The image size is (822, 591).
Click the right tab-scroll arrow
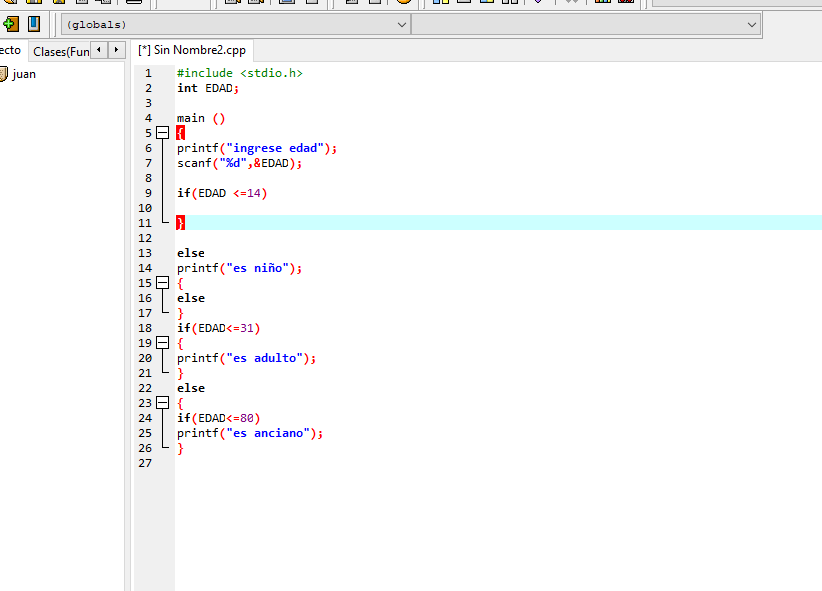tap(116, 50)
